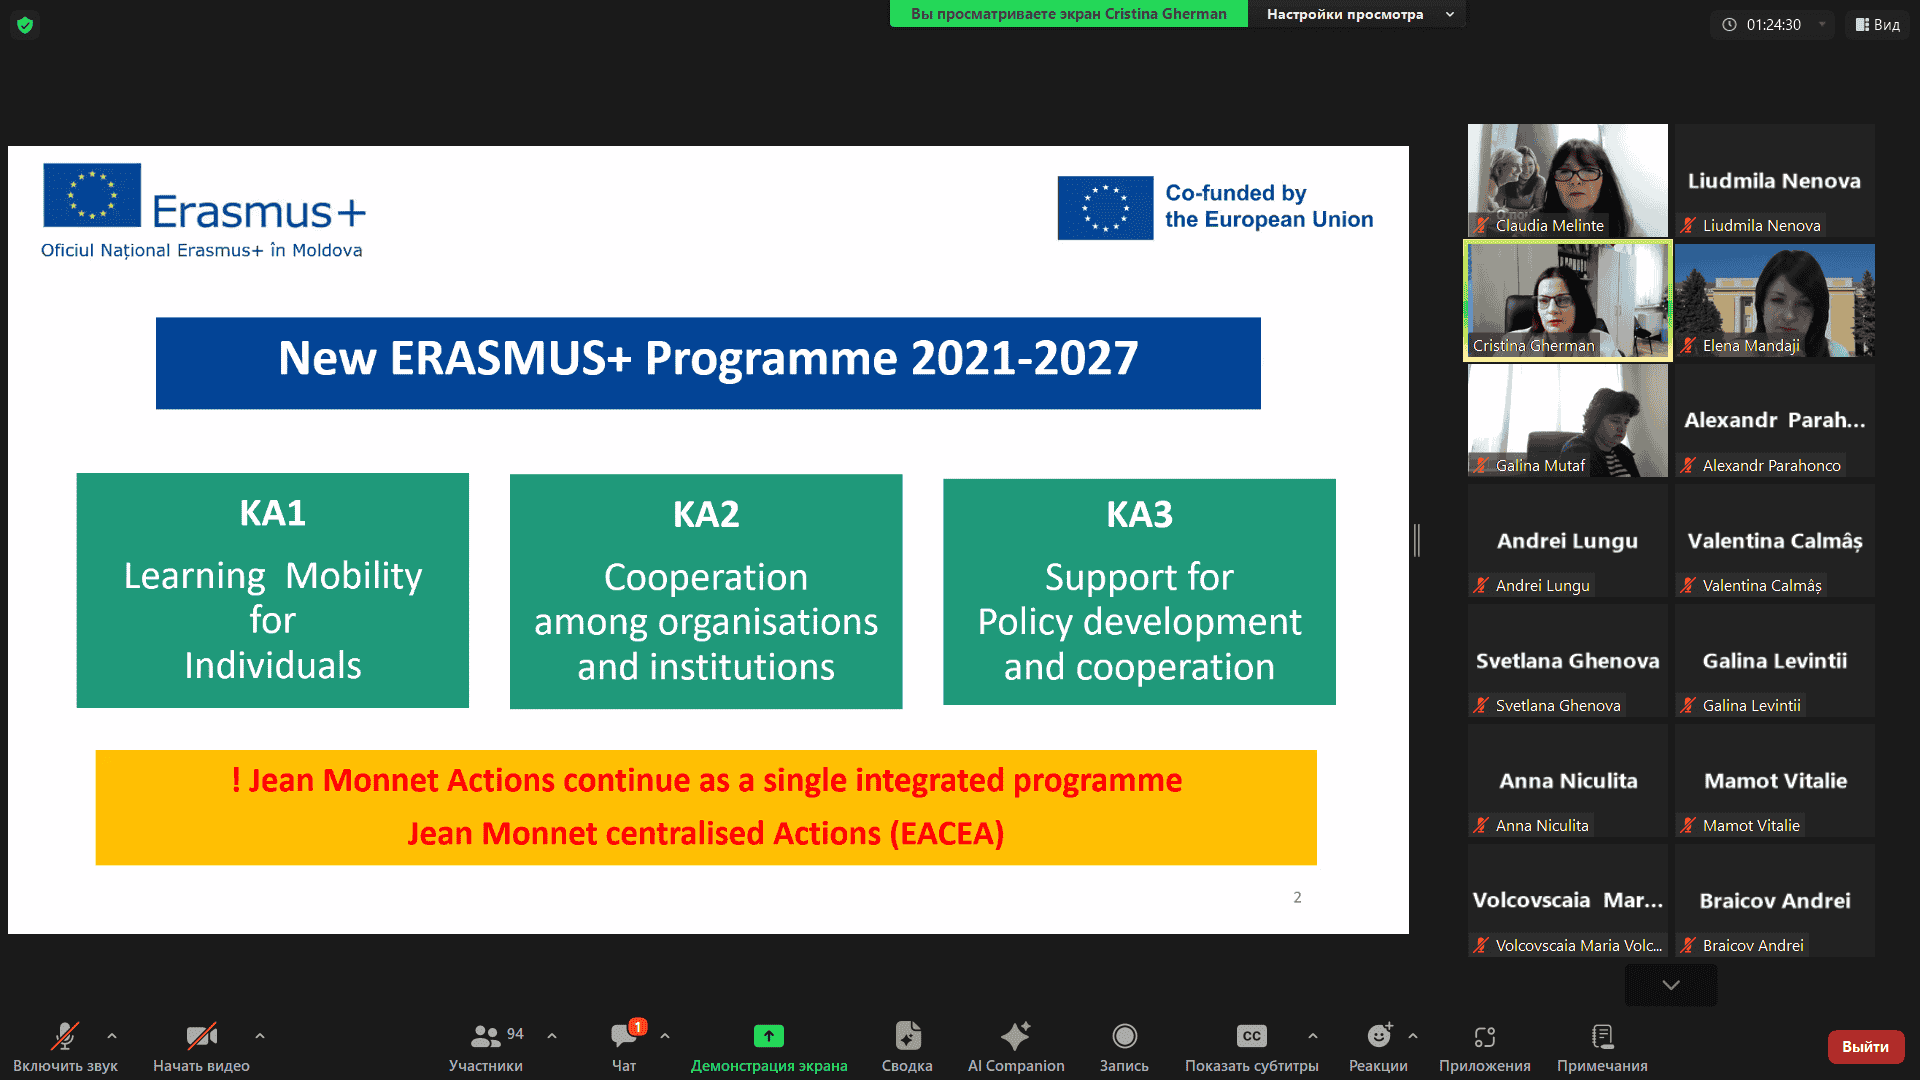The image size is (1920, 1080).
Task: Click the green Share Screen icon
Action: click(x=768, y=1036)
